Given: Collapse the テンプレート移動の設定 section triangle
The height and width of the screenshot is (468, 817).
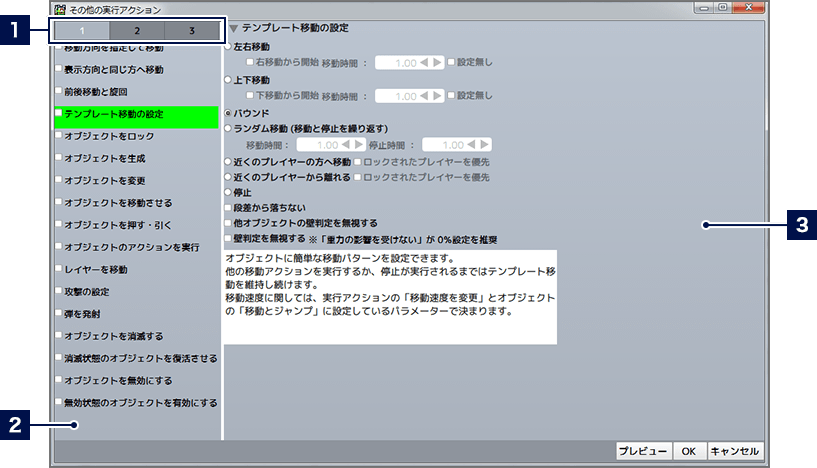Looking at the screenshot, I should tap(233, 30).
